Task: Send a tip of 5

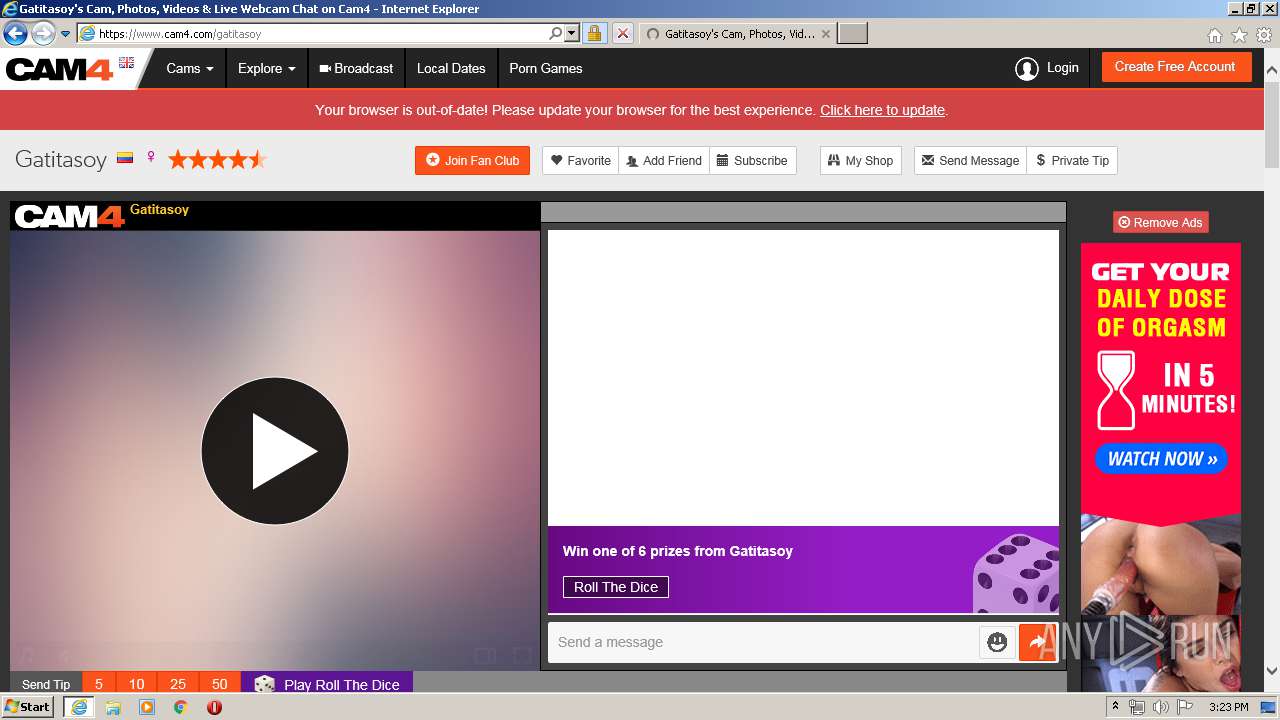Action: click(99, 684)
